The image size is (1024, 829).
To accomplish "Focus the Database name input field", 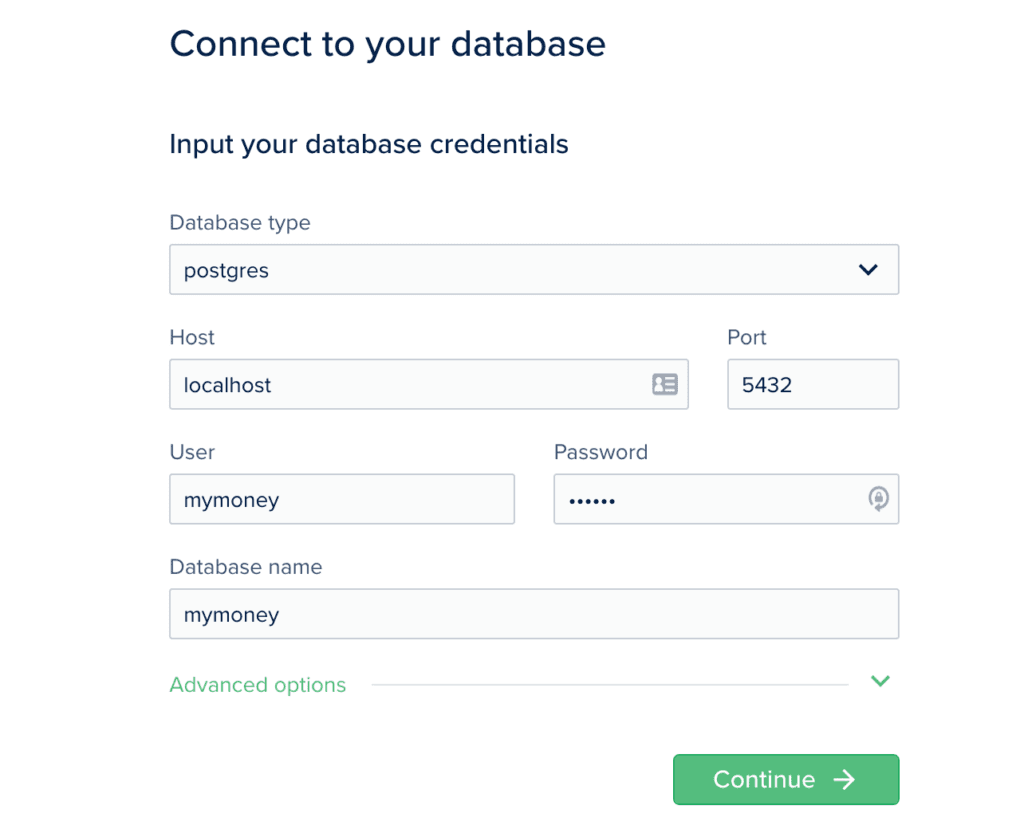I will click(x=534, y=614).
